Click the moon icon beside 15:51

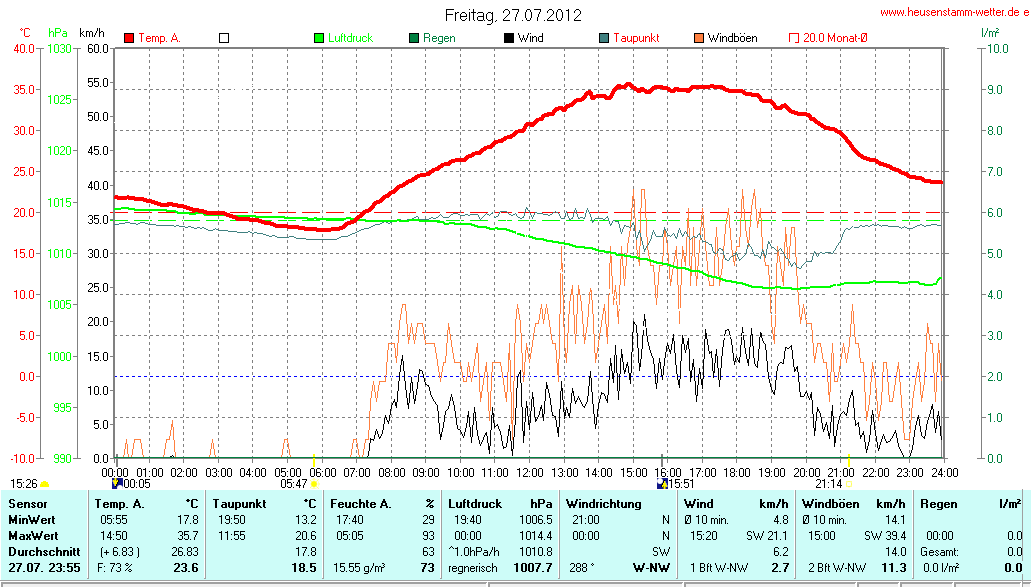[661, 484]
